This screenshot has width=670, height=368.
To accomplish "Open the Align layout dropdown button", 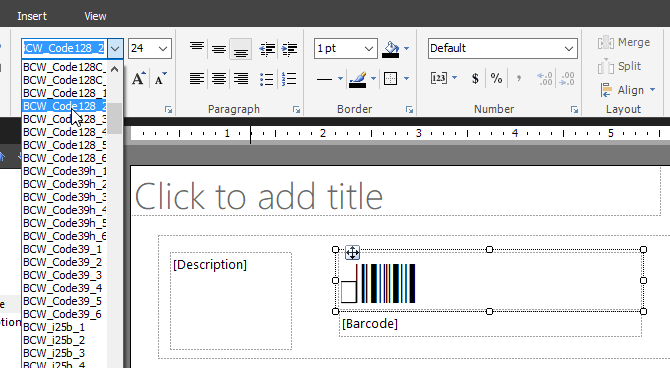I will point(627,90).
